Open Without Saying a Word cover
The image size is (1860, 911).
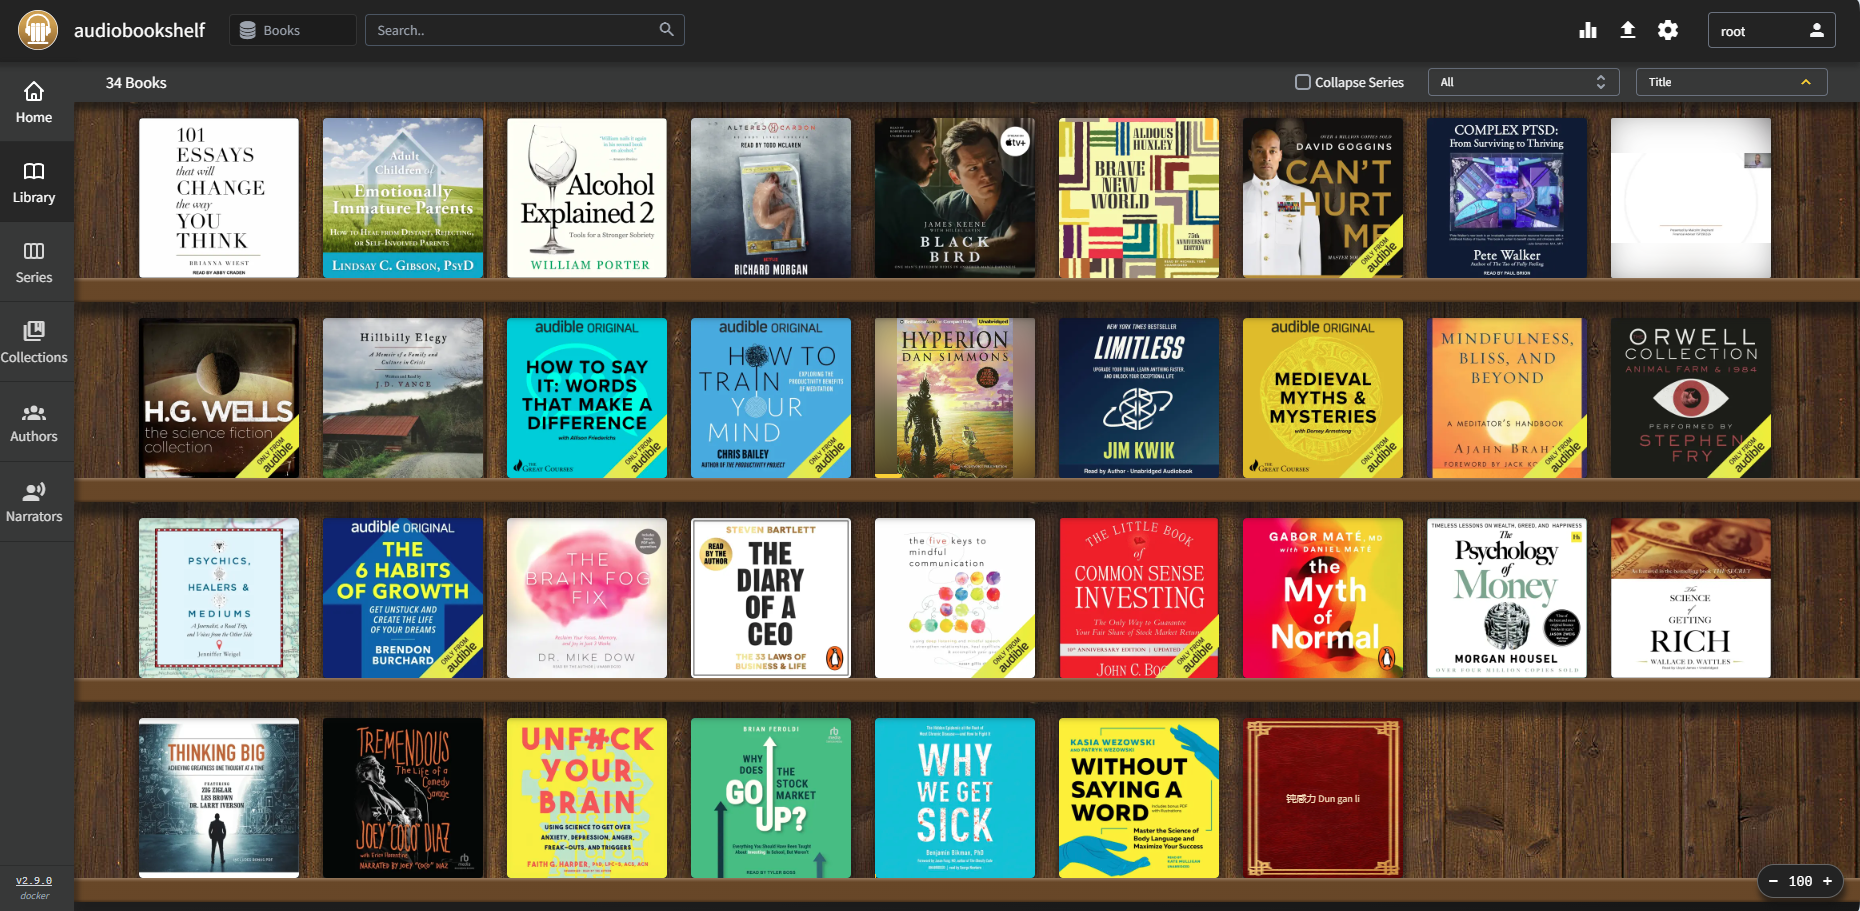click(1139, 798)
